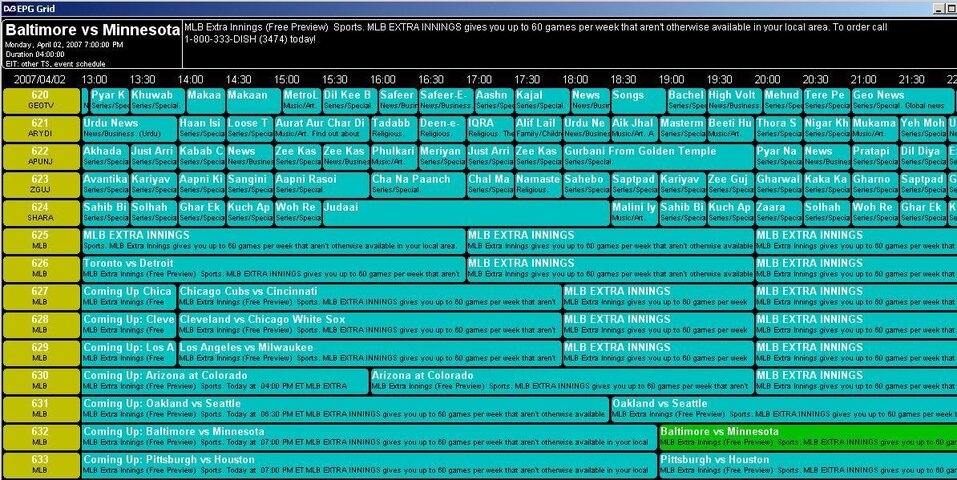The width and height of the screenshot is (957, 480).
Task: Select channel 622 APUNJ
Action: pyautogui.click(x=41, y=157)
